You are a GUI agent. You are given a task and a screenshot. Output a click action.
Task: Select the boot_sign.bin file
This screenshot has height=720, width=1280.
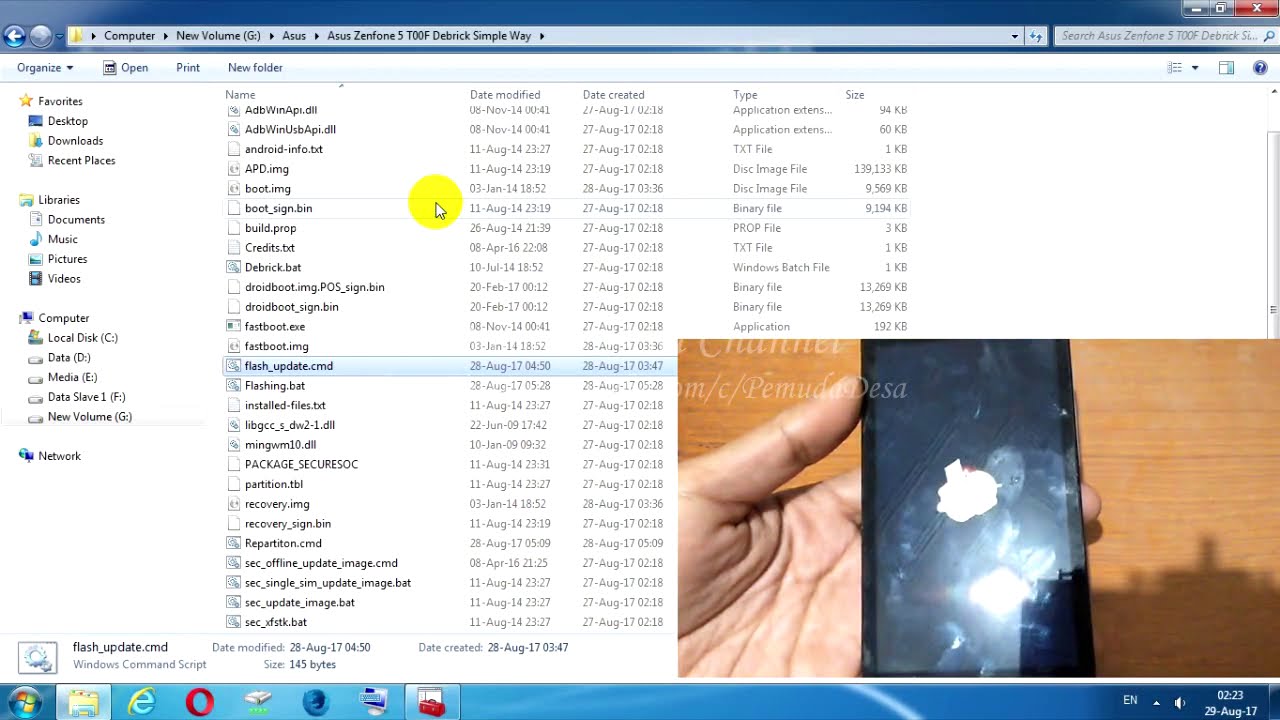(278, 209)
